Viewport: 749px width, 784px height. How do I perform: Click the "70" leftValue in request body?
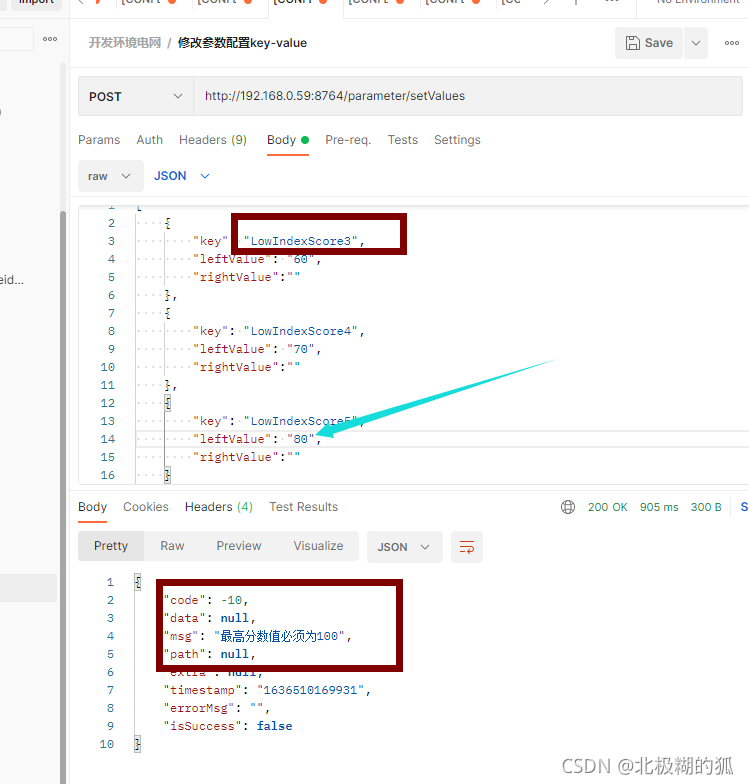click(x=300, y=349)
